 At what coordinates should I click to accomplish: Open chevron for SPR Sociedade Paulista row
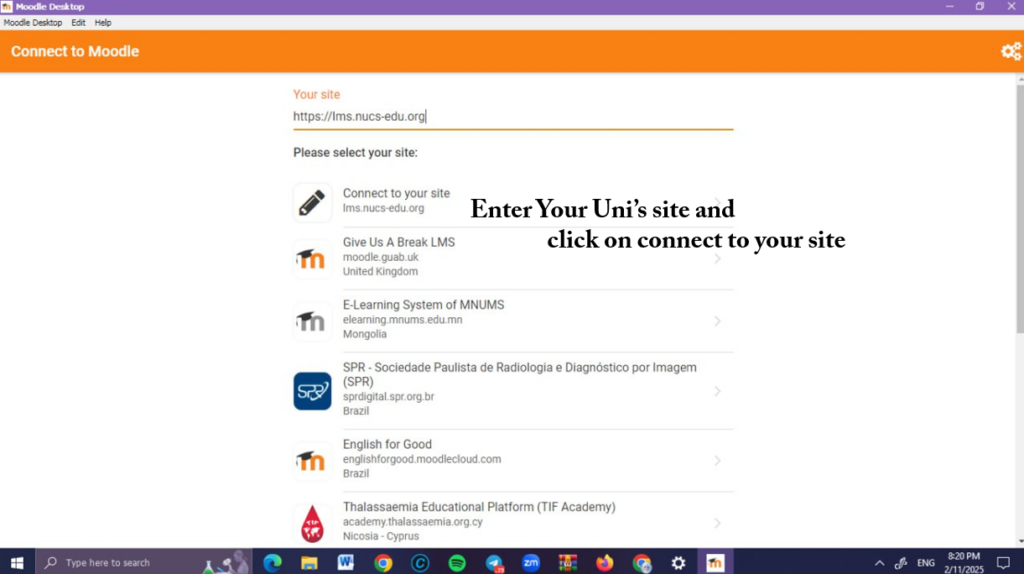click(717, 391)
